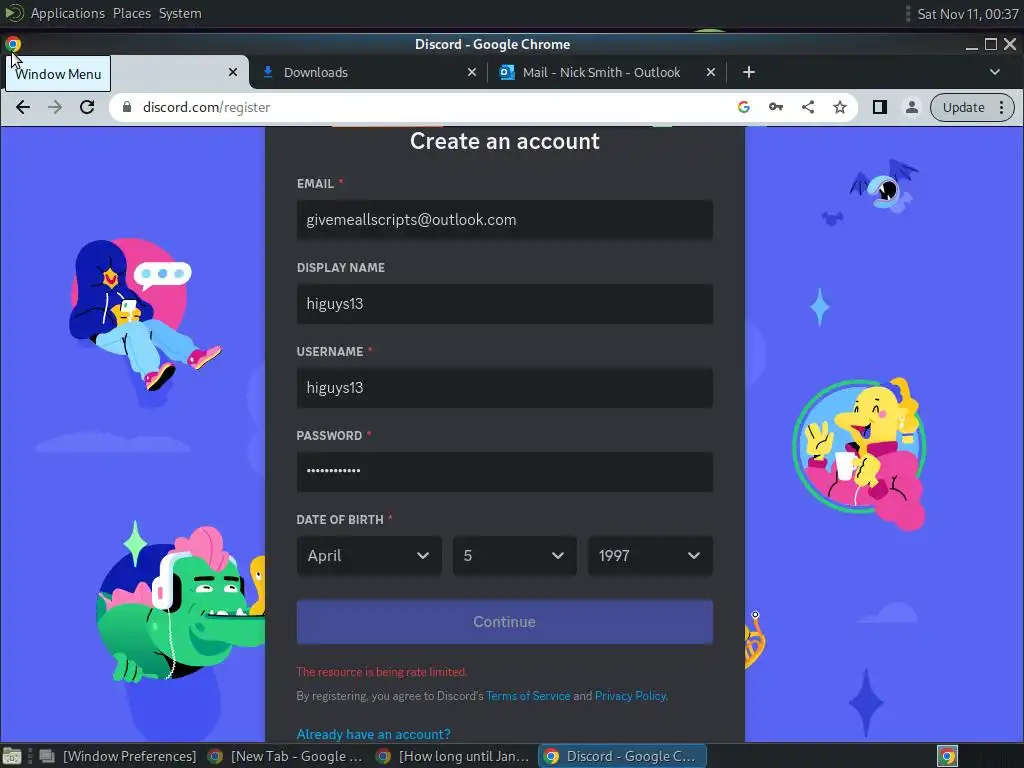Image resolution: width=1024 pixels, height=768 pixels.
Task: Open the Applications menu
Action: (x=67, y=13)
